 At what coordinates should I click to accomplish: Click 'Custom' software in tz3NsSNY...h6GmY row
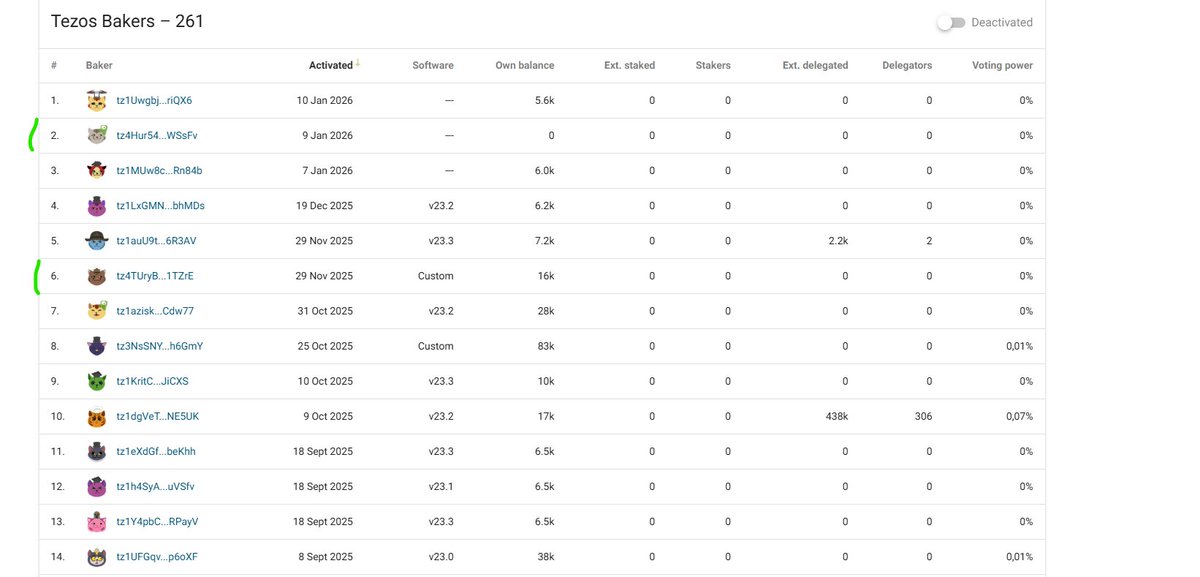(x=436, y=346)
